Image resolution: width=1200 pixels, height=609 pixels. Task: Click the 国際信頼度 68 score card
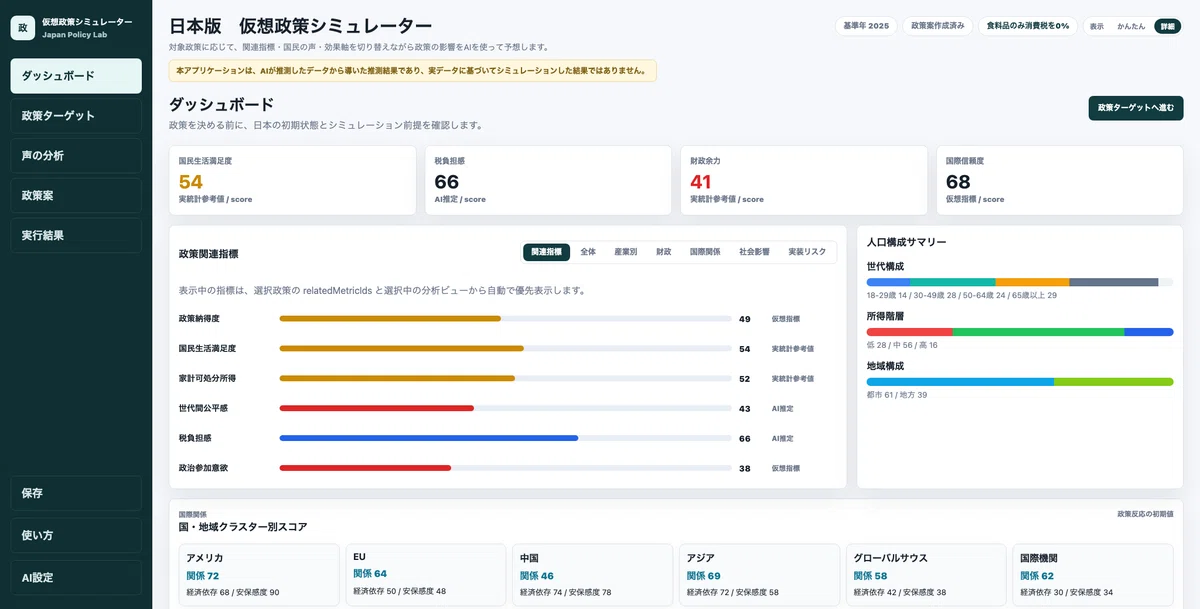click(1060, 180)
